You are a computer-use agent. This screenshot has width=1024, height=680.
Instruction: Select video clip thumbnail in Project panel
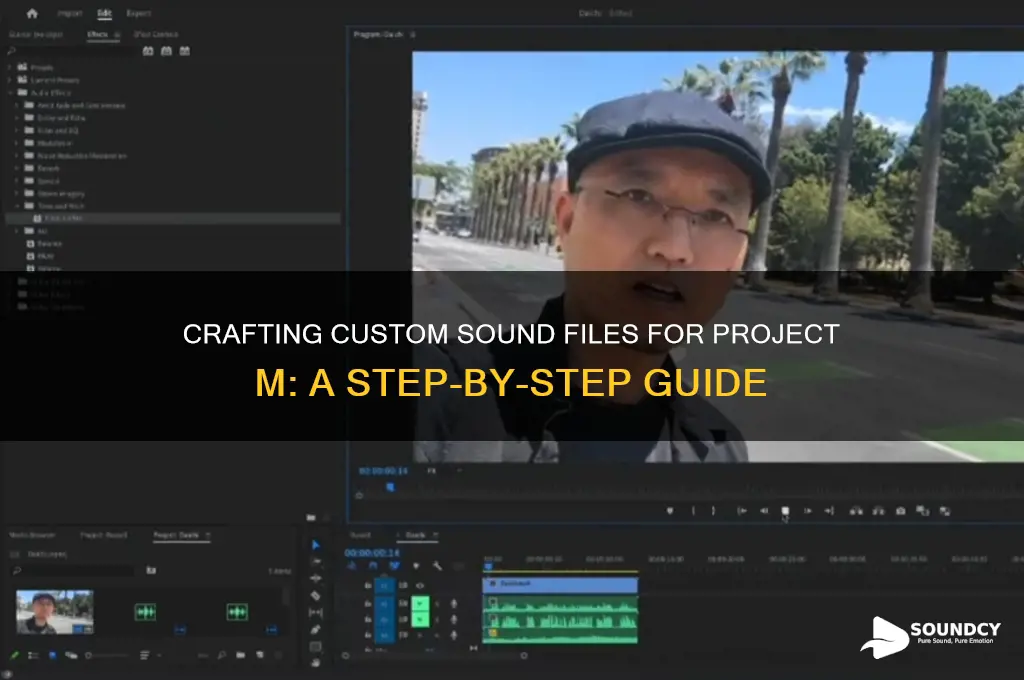[x=55, y=612]
